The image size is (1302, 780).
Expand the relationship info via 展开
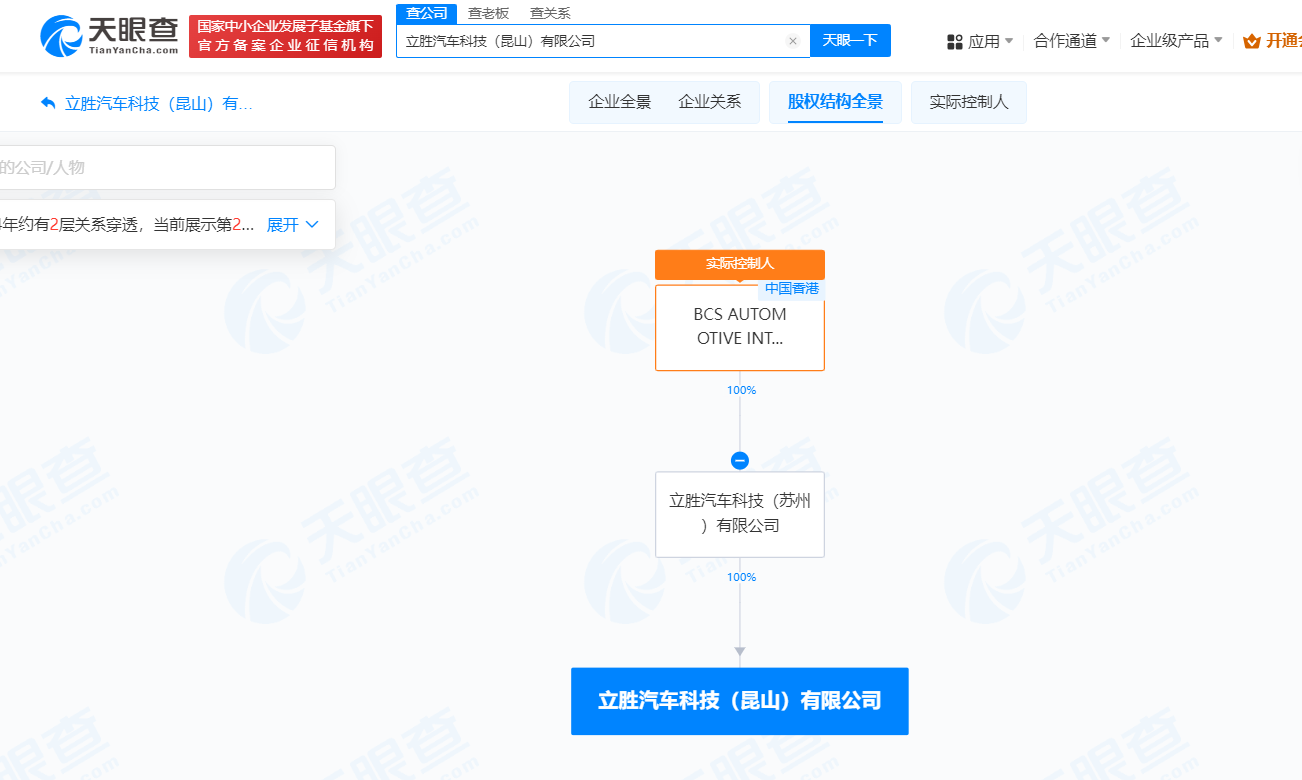292,225
